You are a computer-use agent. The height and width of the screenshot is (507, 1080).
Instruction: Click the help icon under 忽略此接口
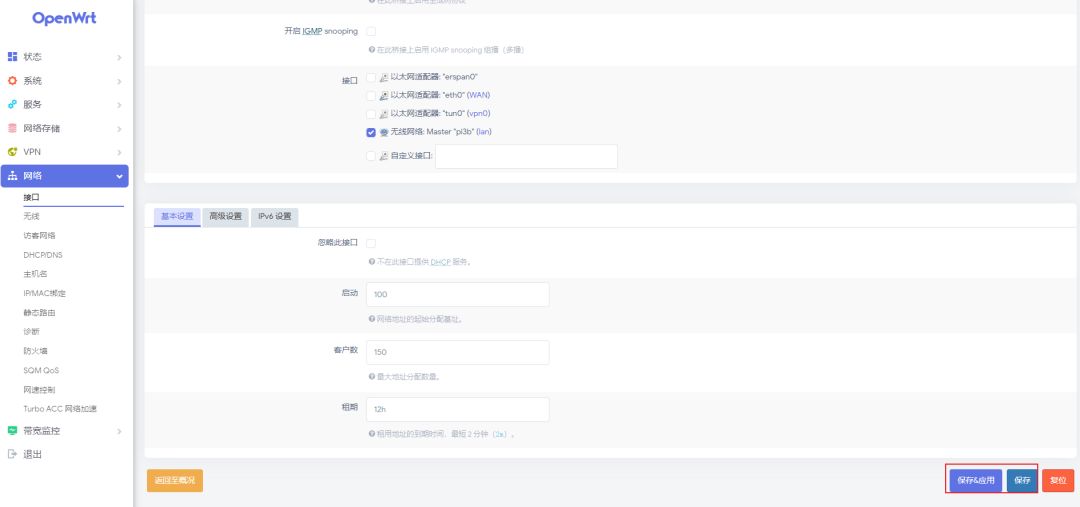[372, 262]
